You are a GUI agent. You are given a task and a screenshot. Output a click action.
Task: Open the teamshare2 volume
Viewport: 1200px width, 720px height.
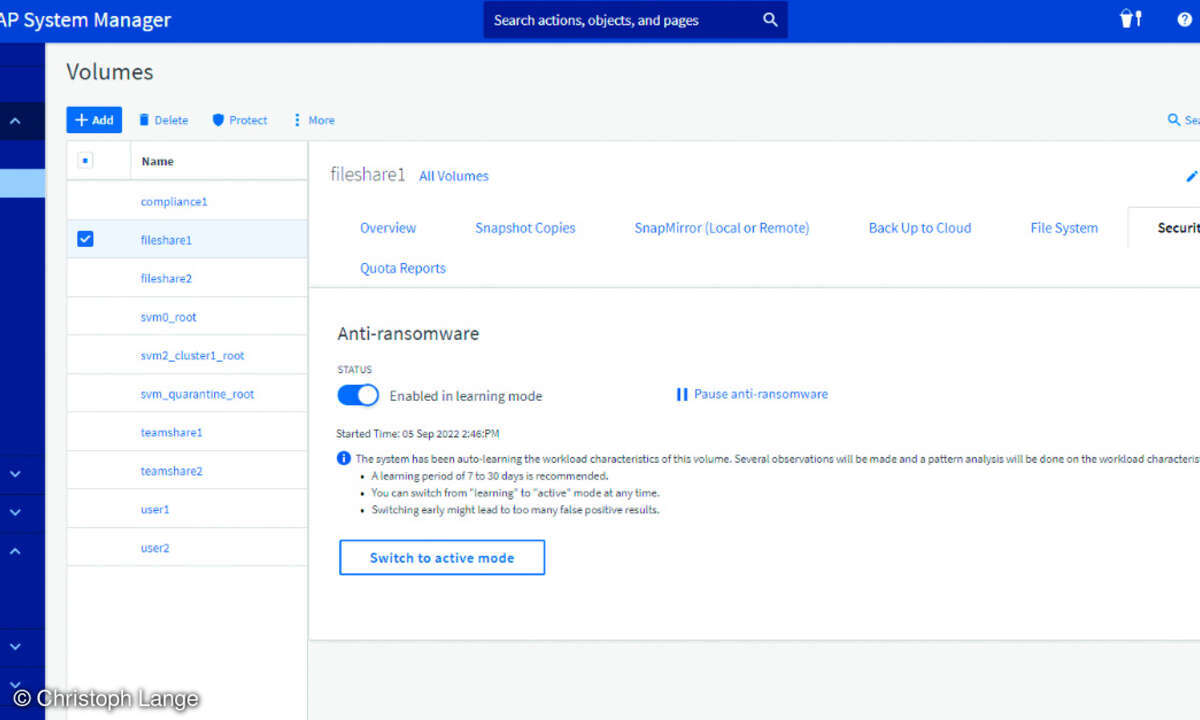pyautogui.click(x=172, y=471)
